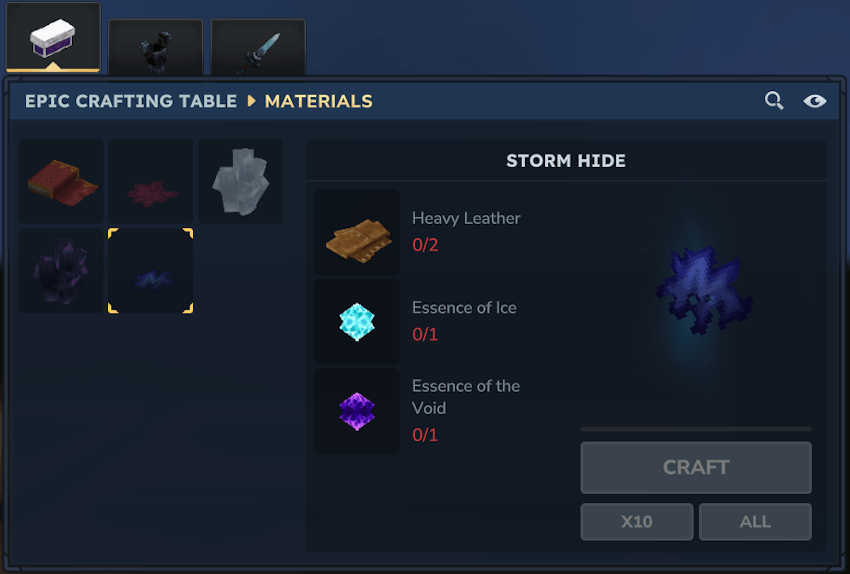Image resolution: width=850 pixels, height=574 pixels.
Task: Click the ALL craft button
Action: pyautogui.click(x=755, y=521)
